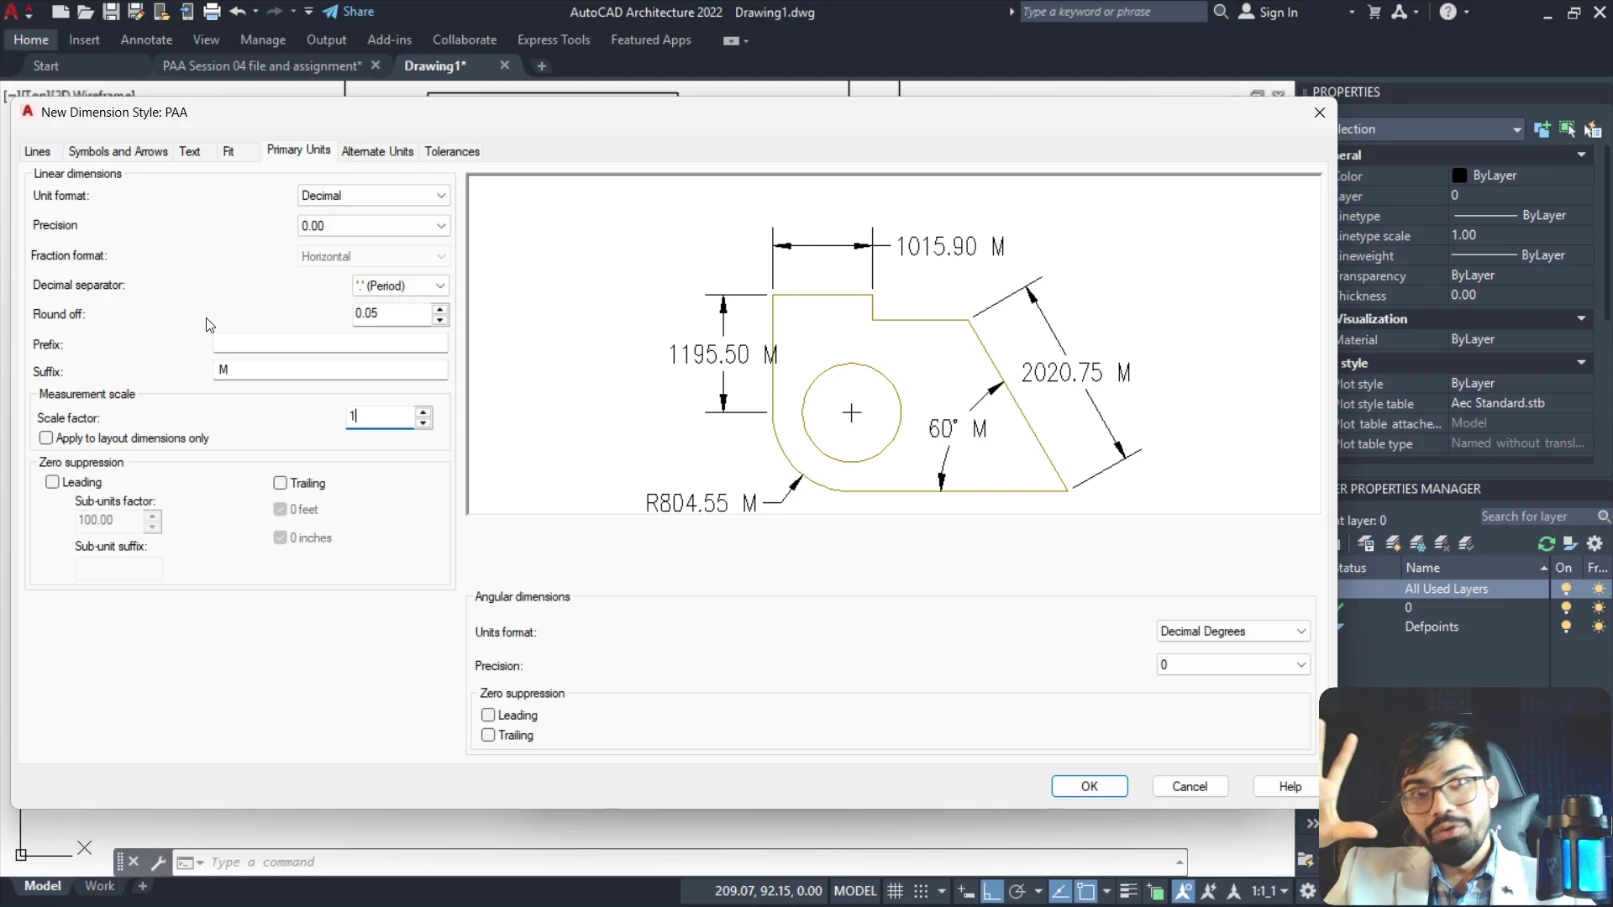
Task: Click OK to confirm the dimension style
Action: [x=1089, y=786]
